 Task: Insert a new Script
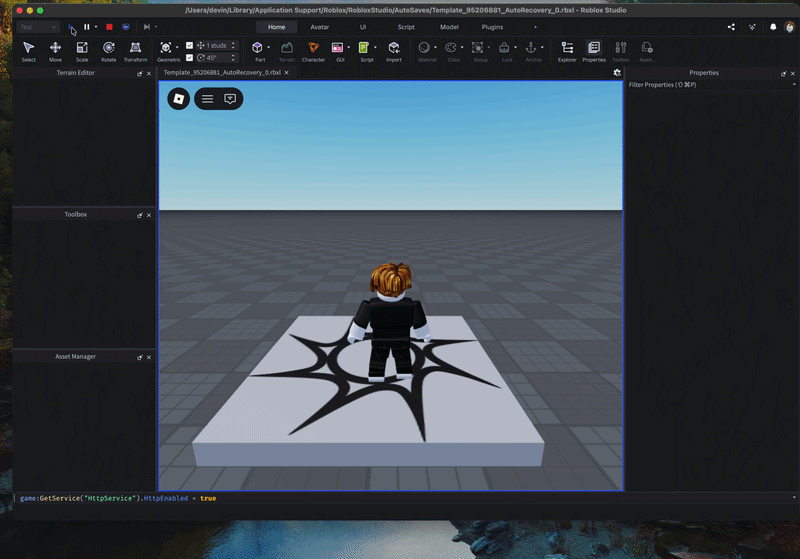[x=364, y=48]
